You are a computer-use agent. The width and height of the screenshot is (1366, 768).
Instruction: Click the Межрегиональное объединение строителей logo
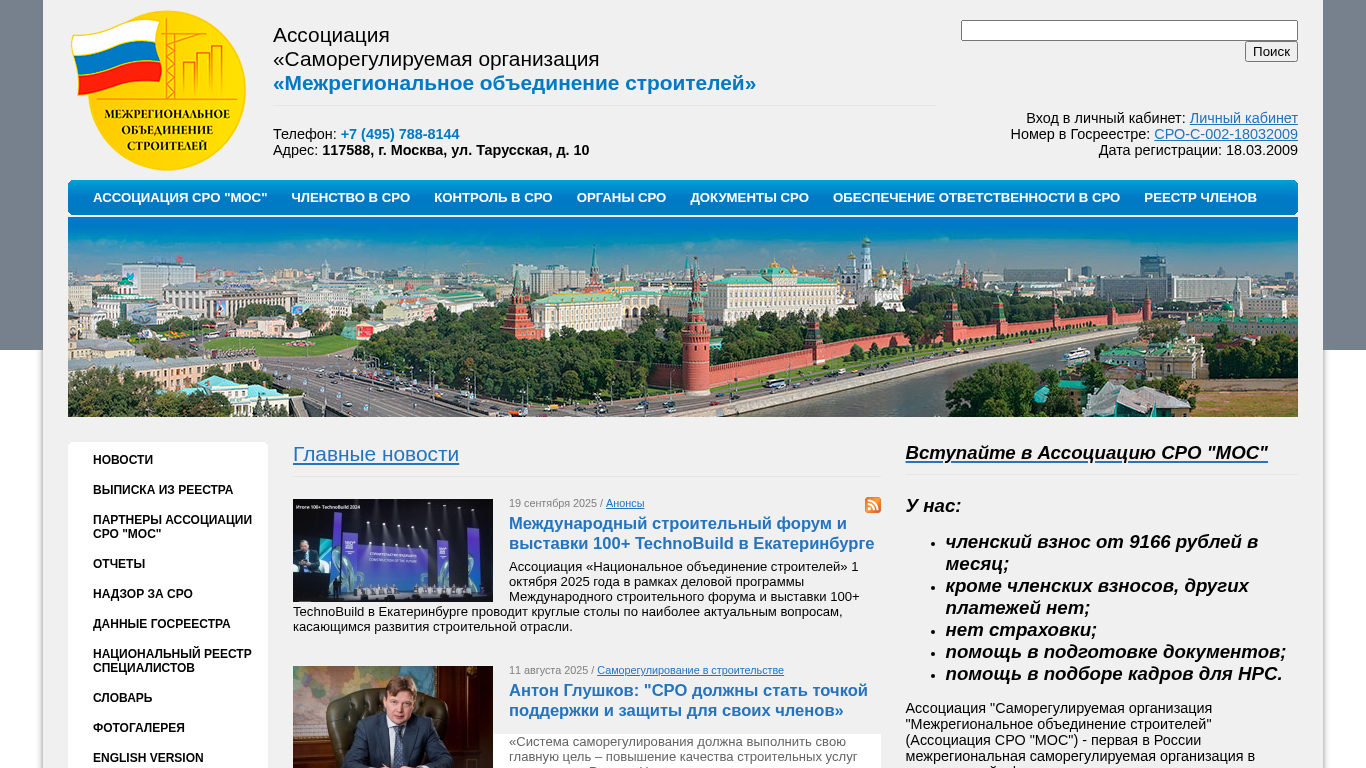click(158, 90)
